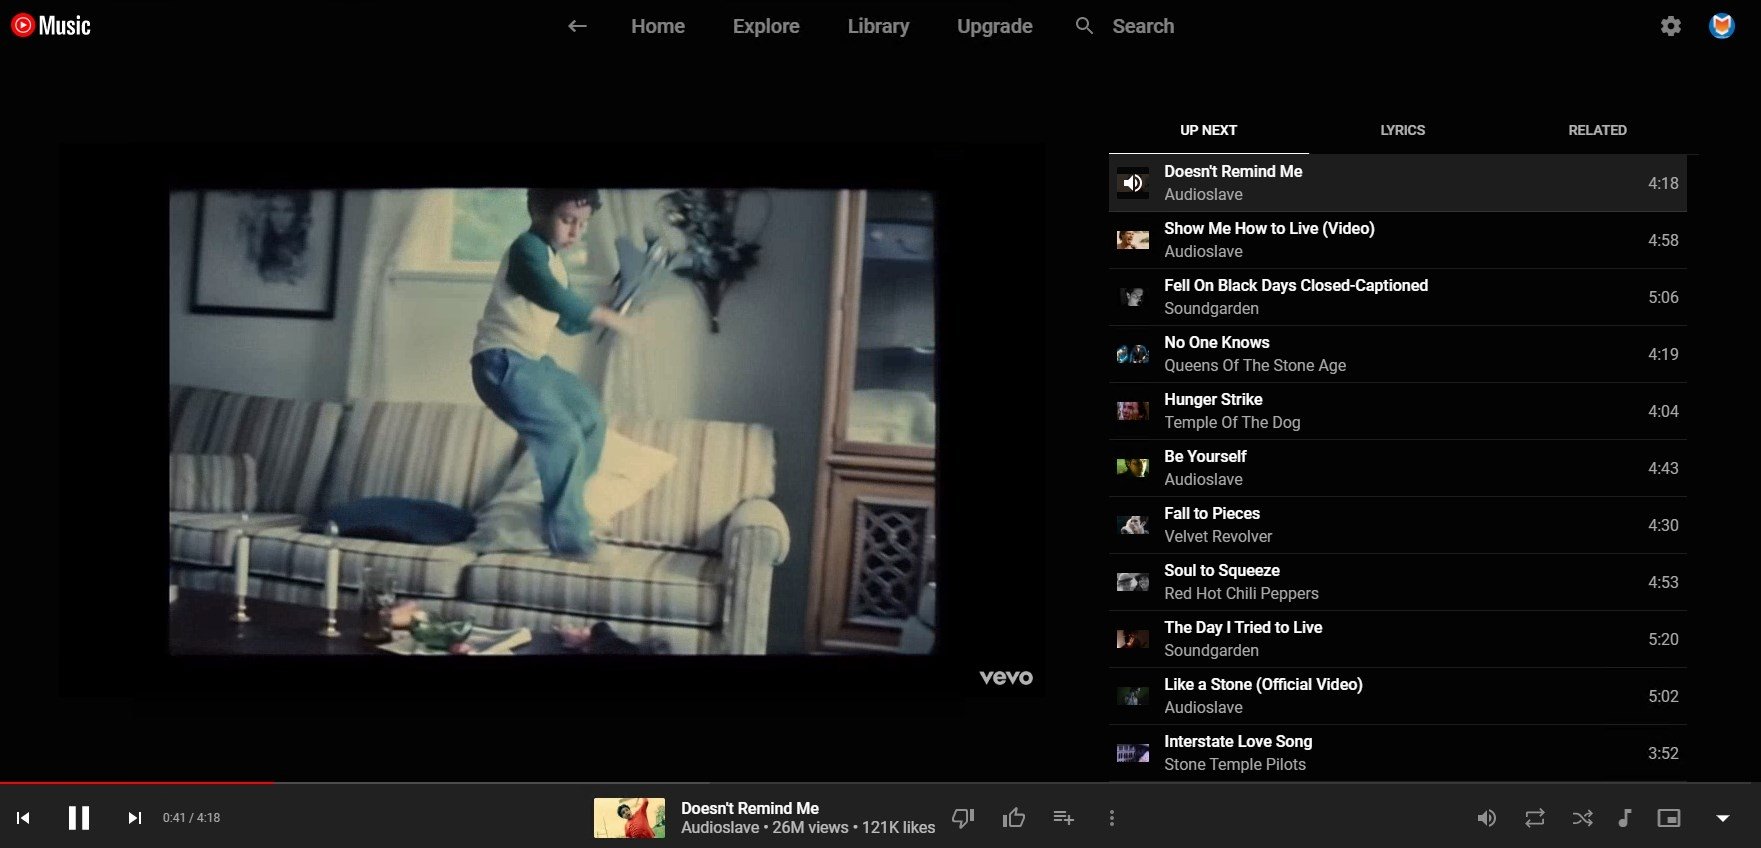Click Be Yourself thumbnail
The width and height of the screenshot is (1761, 848).
pyautogui.click(x=1132, y=468)
